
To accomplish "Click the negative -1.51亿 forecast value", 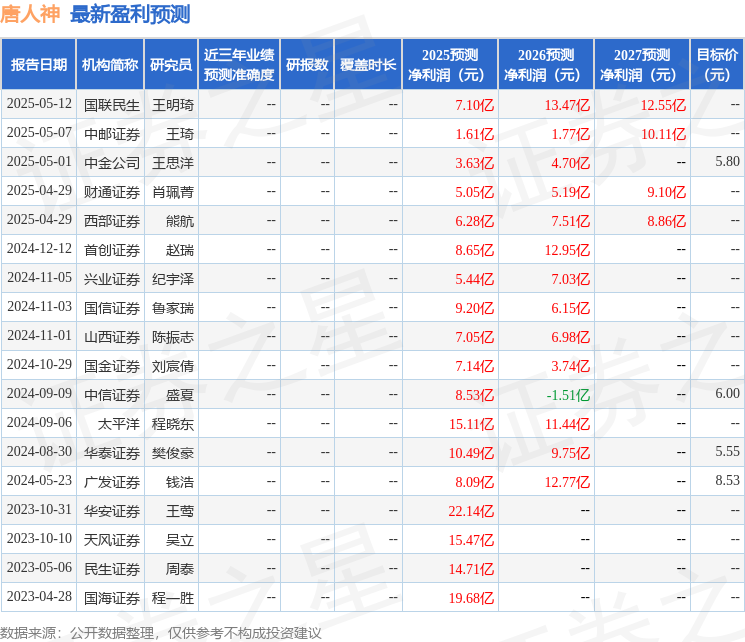I will 568,394.
